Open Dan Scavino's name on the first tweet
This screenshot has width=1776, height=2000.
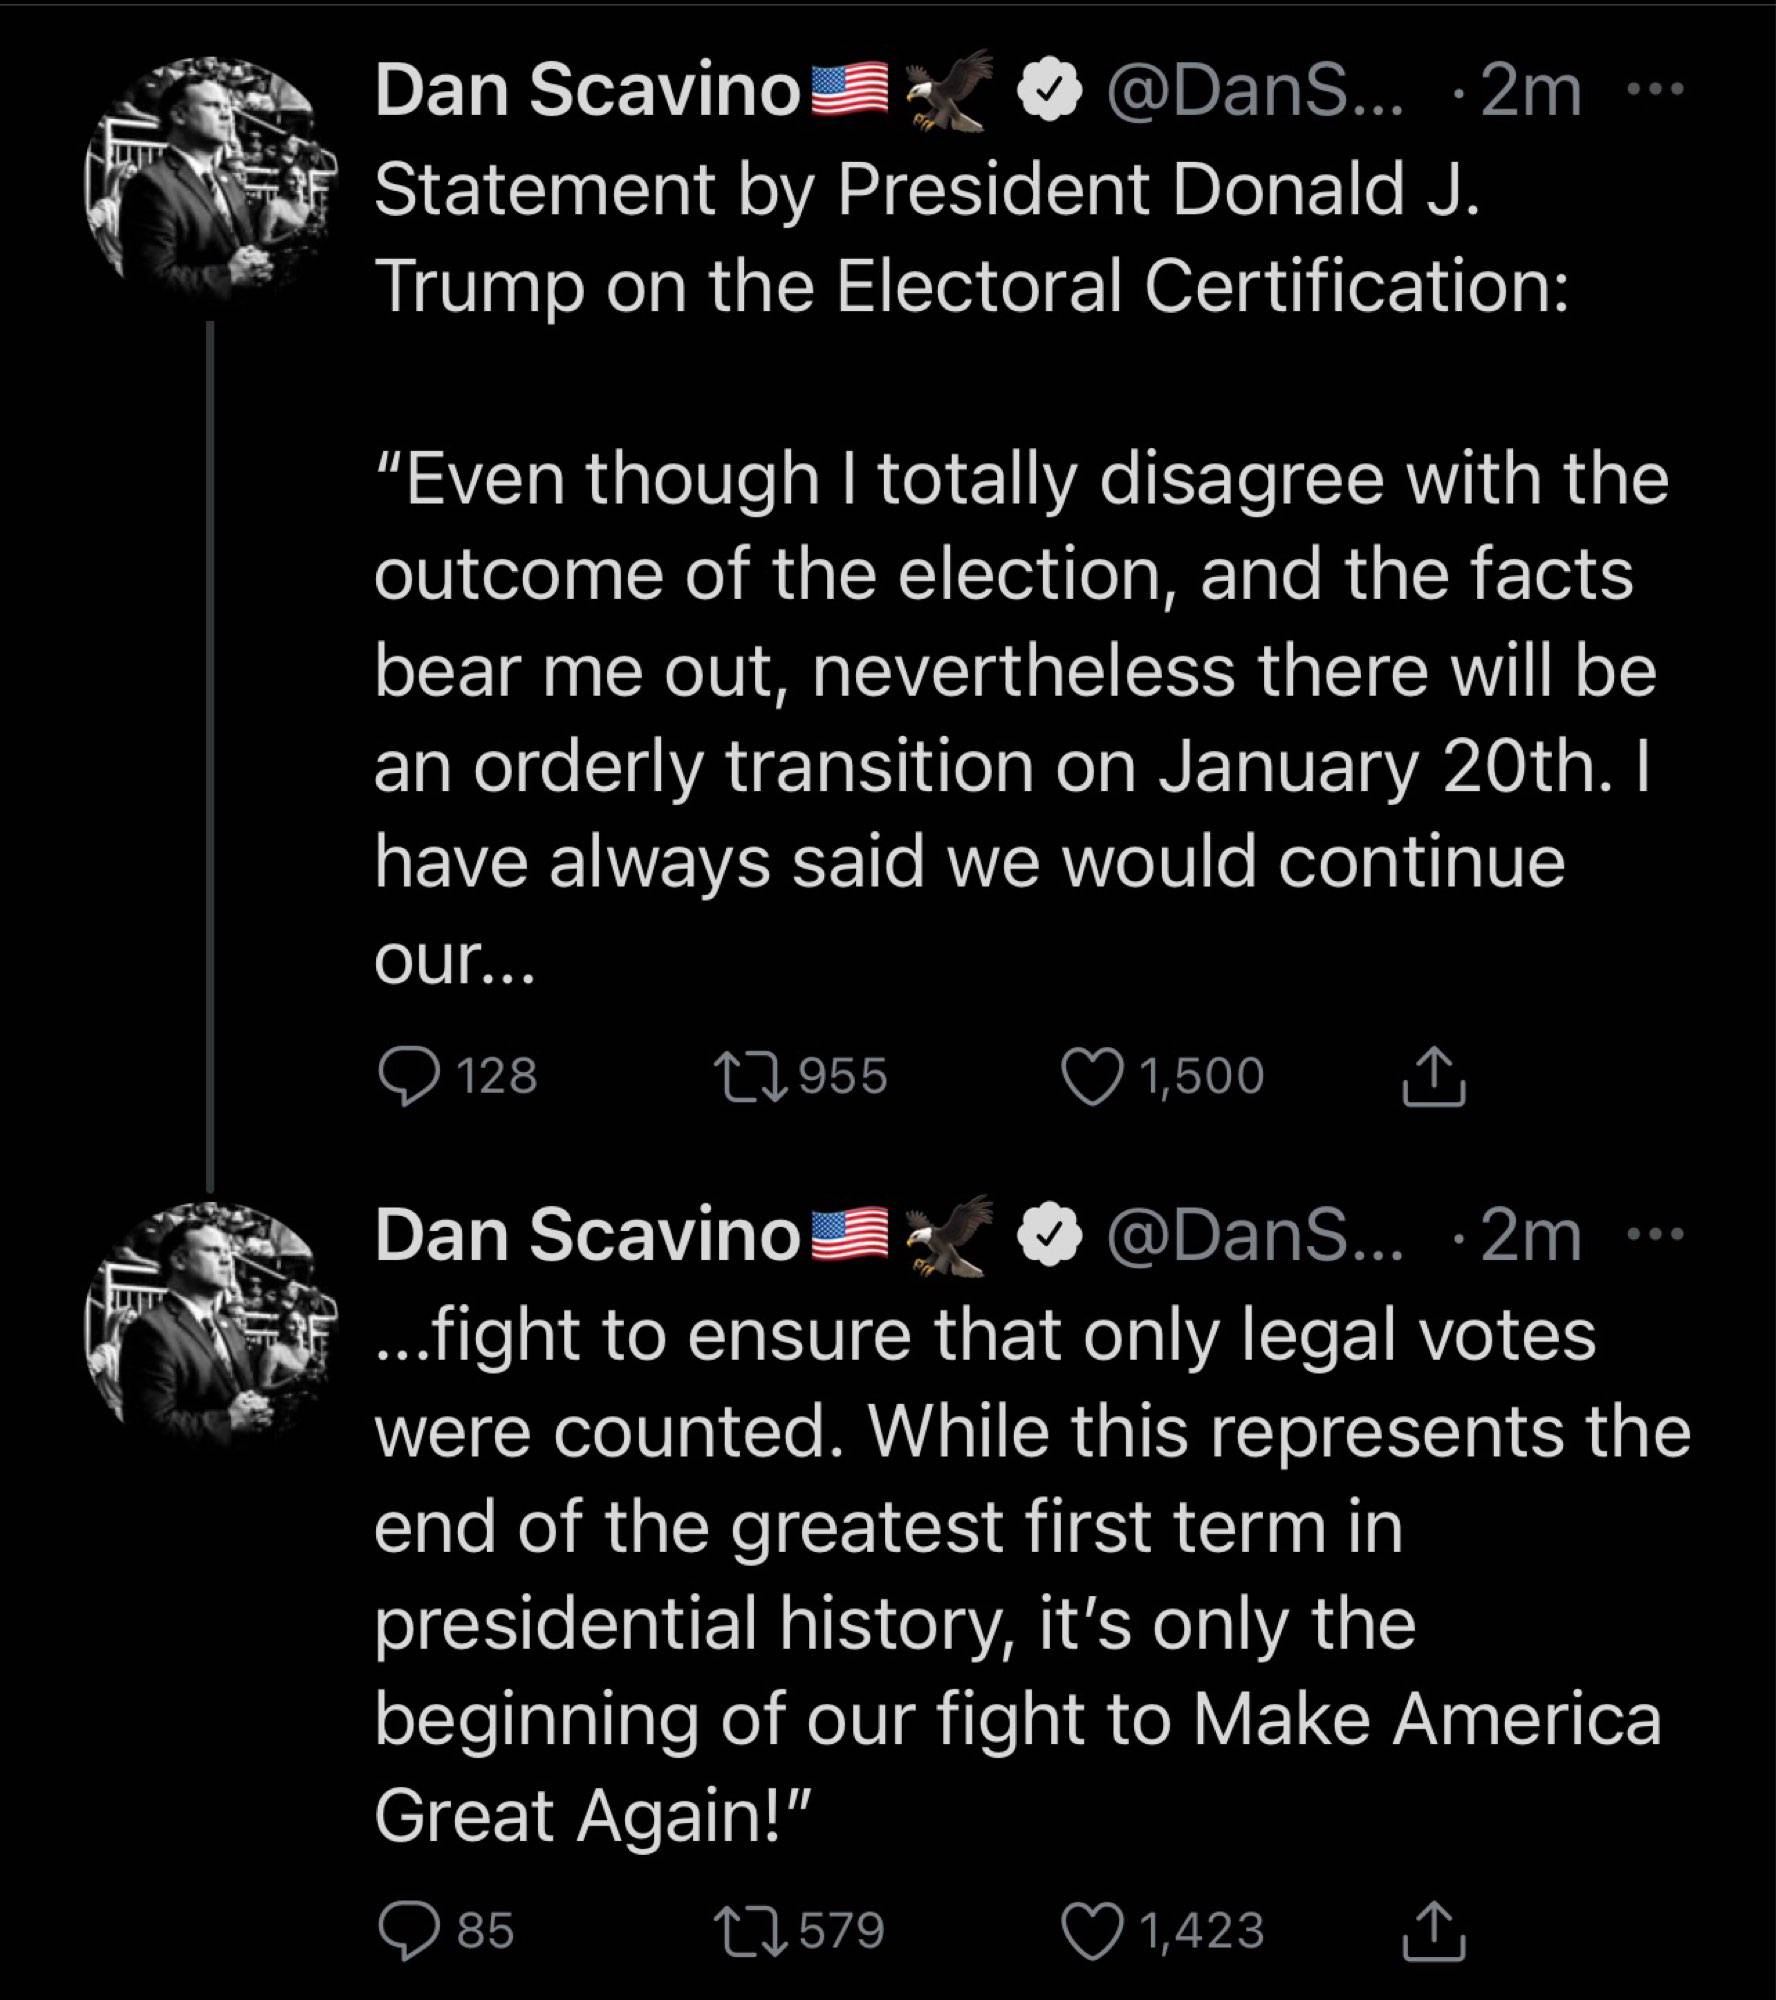587,91
